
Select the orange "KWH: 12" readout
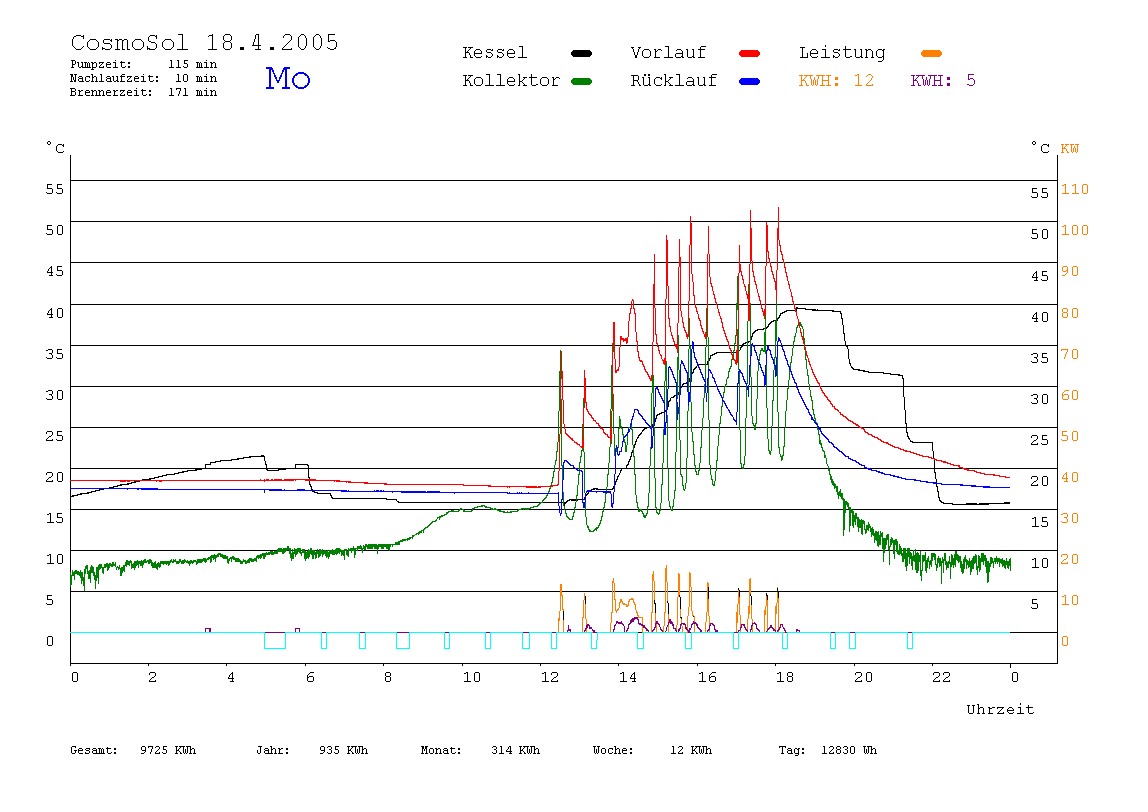tap(836, 81)
